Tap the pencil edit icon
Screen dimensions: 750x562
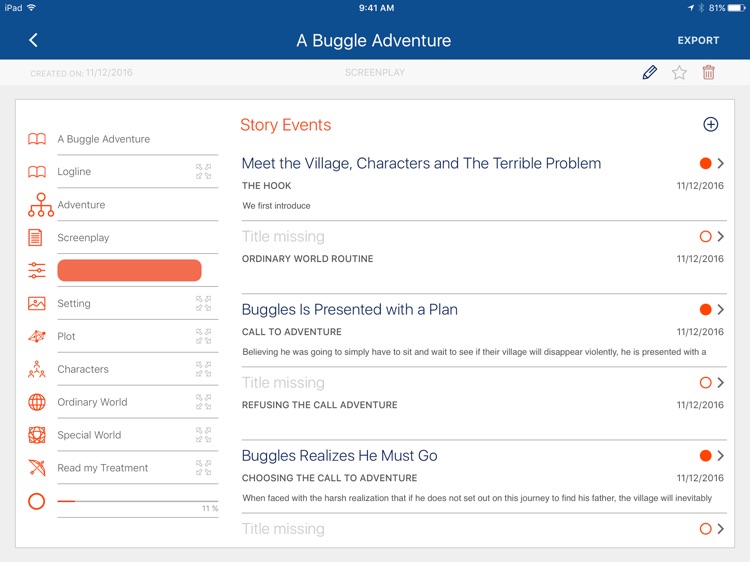[x=649, y=73]
